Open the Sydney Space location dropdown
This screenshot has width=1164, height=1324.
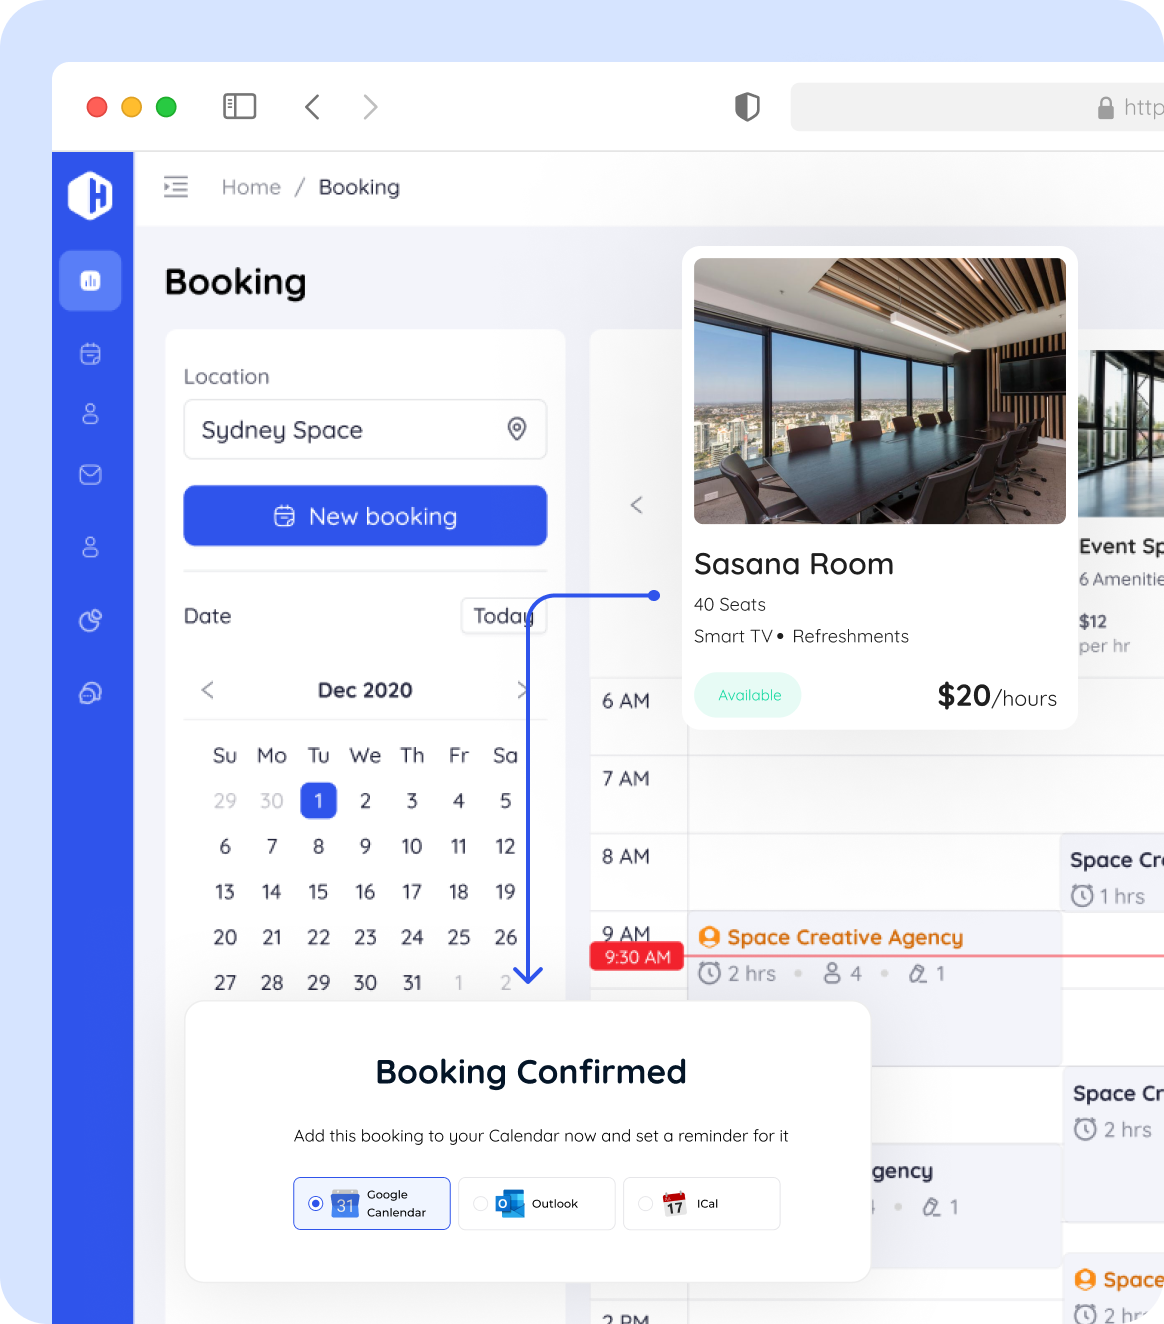coord(365,430)
